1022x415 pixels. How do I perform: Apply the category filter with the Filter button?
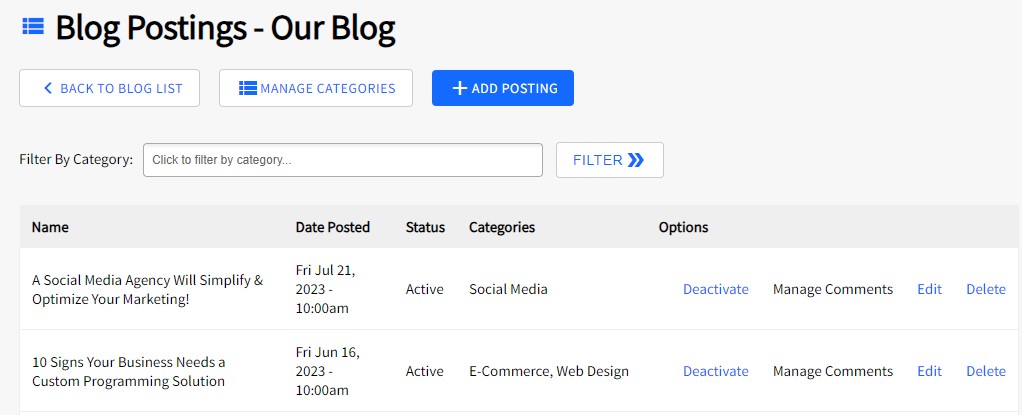point(609,160)
